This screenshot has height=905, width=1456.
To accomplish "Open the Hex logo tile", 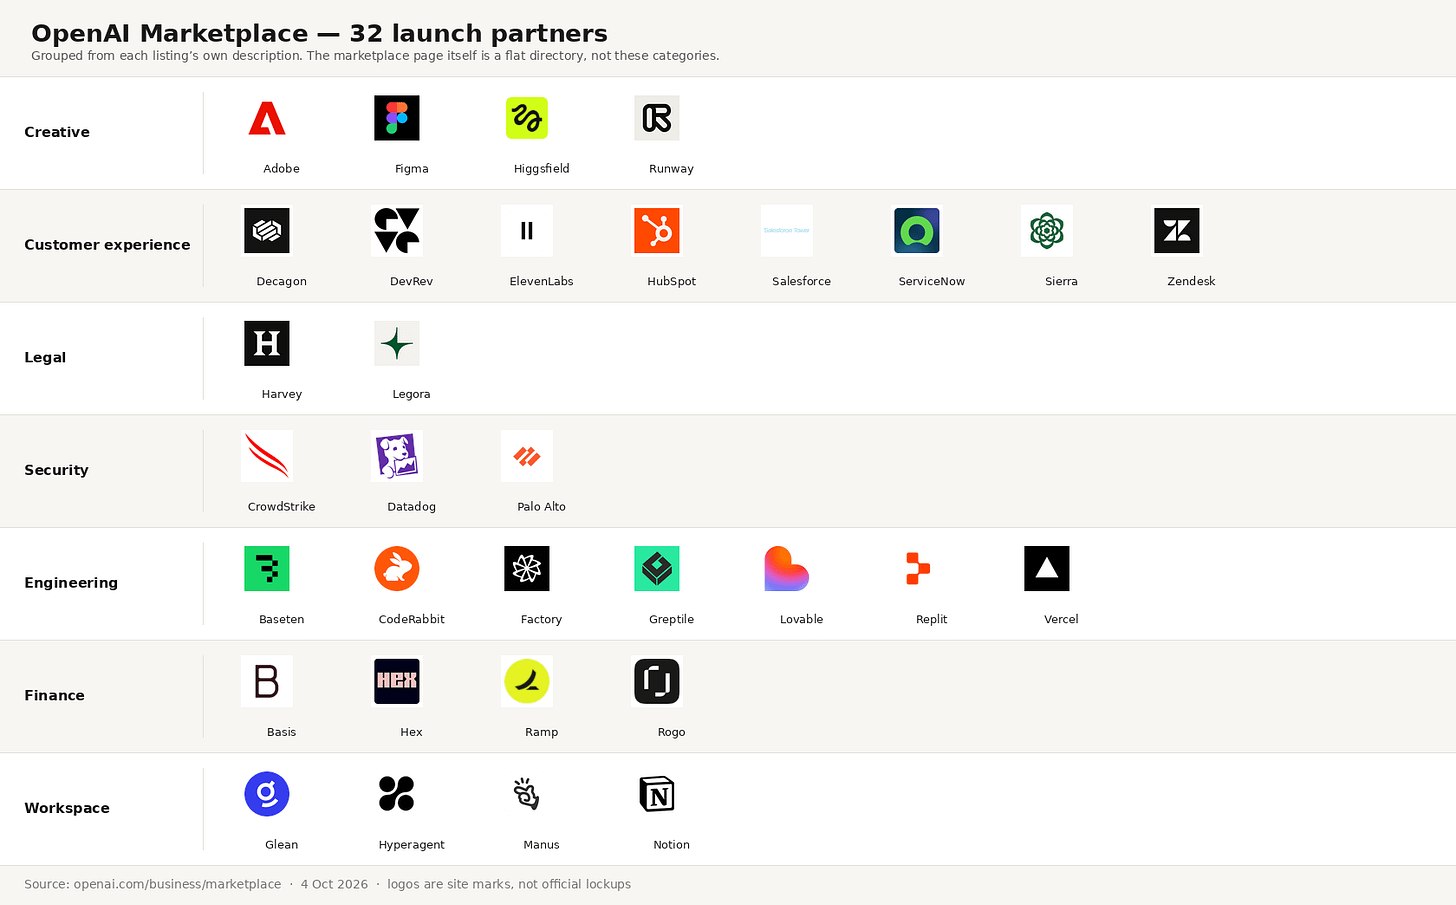I will click(x=397, y=682).
